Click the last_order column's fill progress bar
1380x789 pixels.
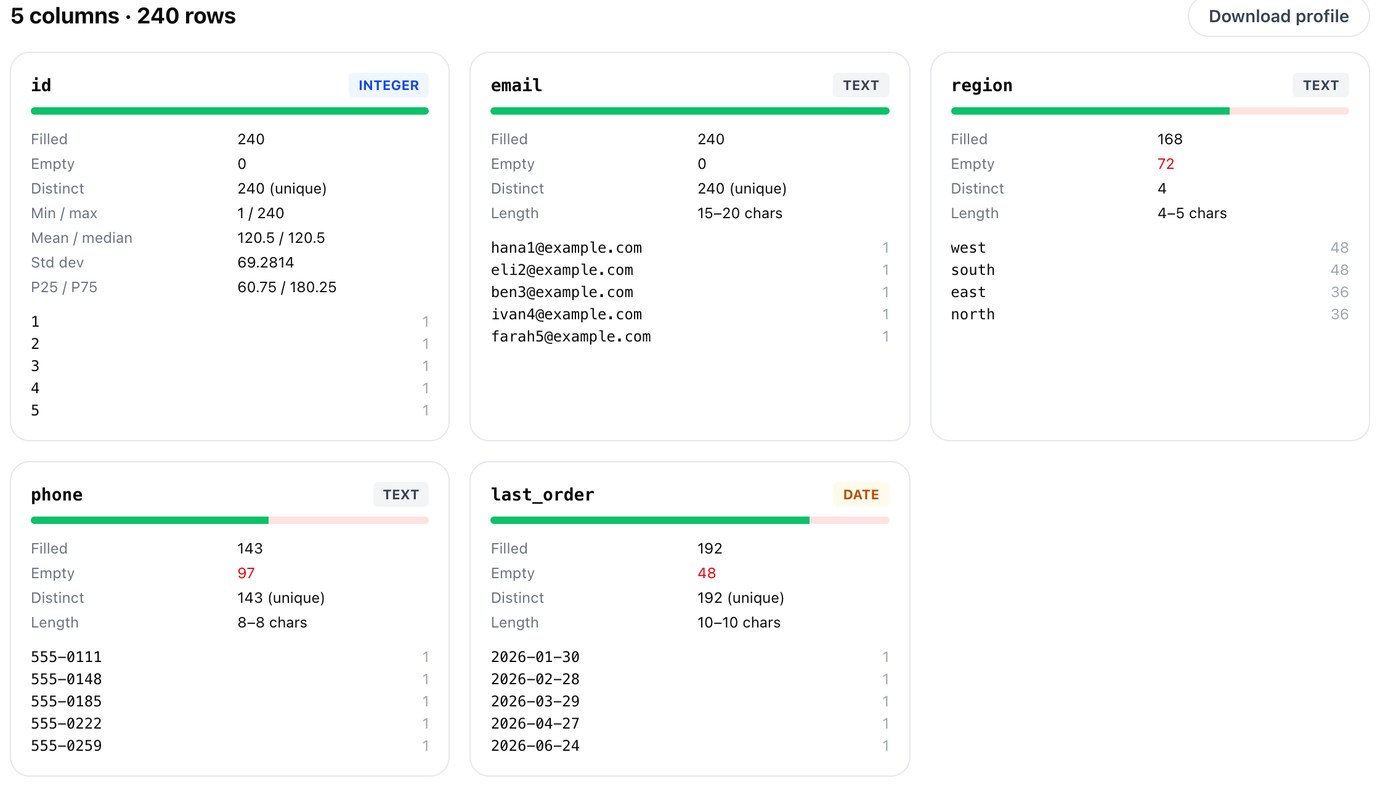pos(690,520)
